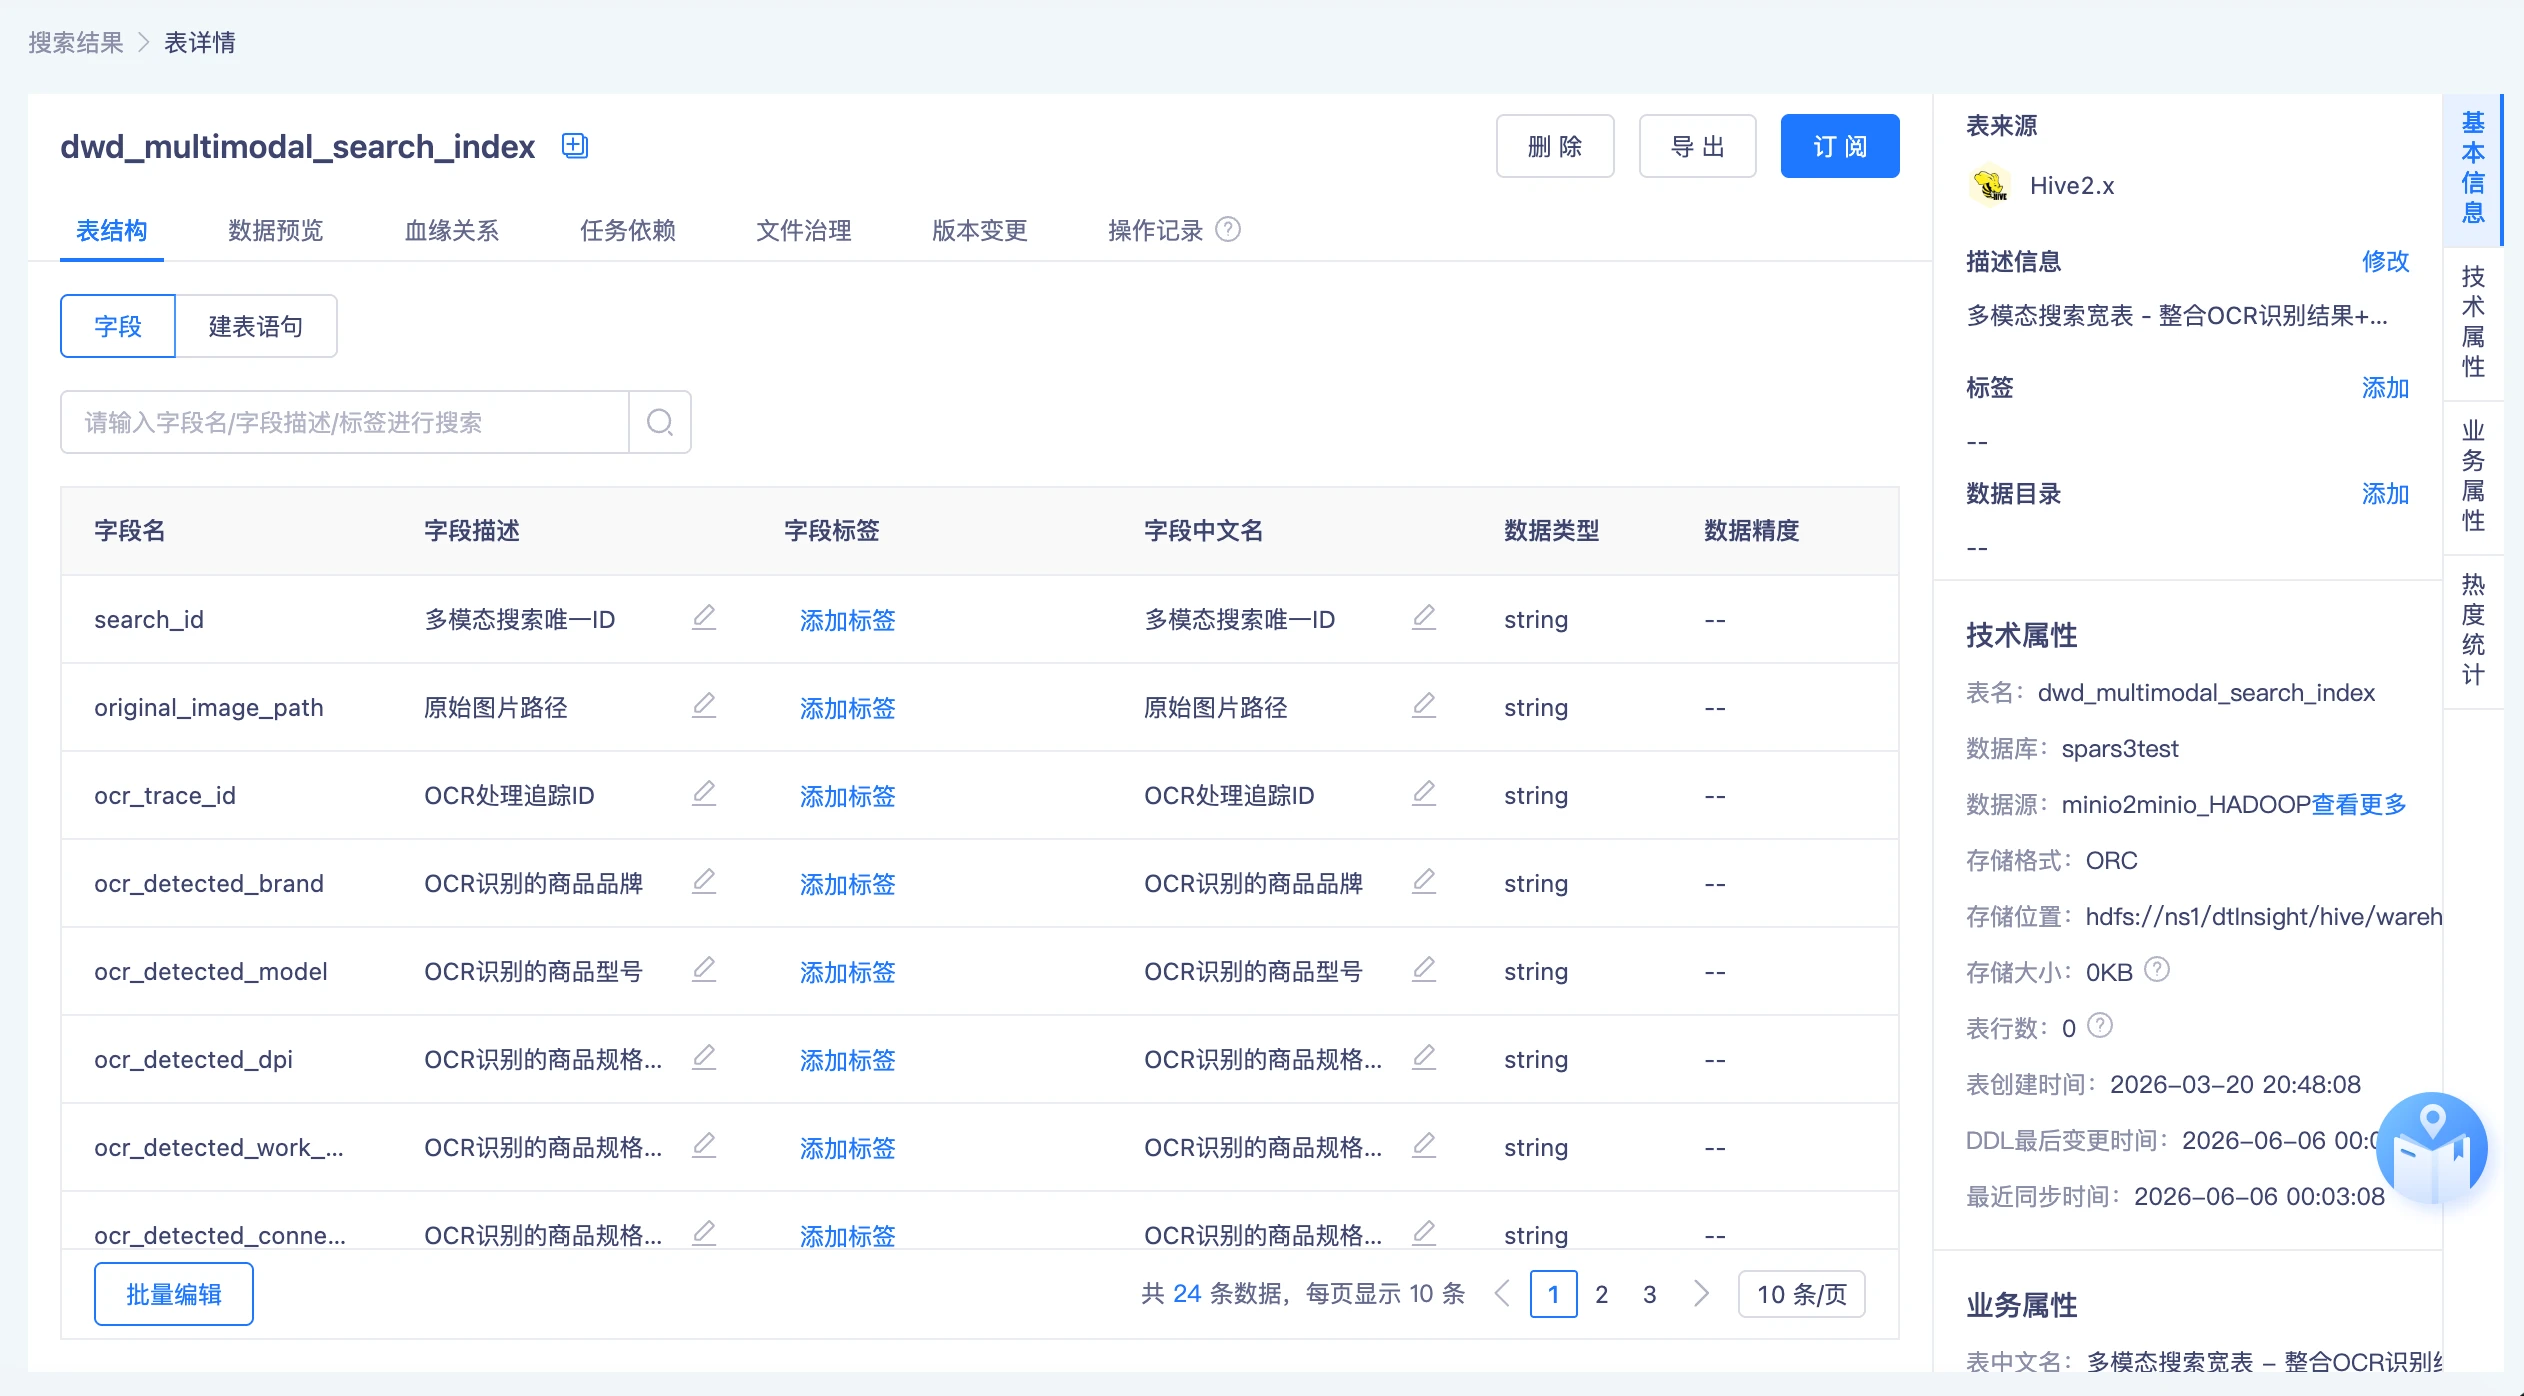This screenshot has width=2524, height=1396.
Task: Click the original_image_path field name cell
Action: (x=209, y=707)
